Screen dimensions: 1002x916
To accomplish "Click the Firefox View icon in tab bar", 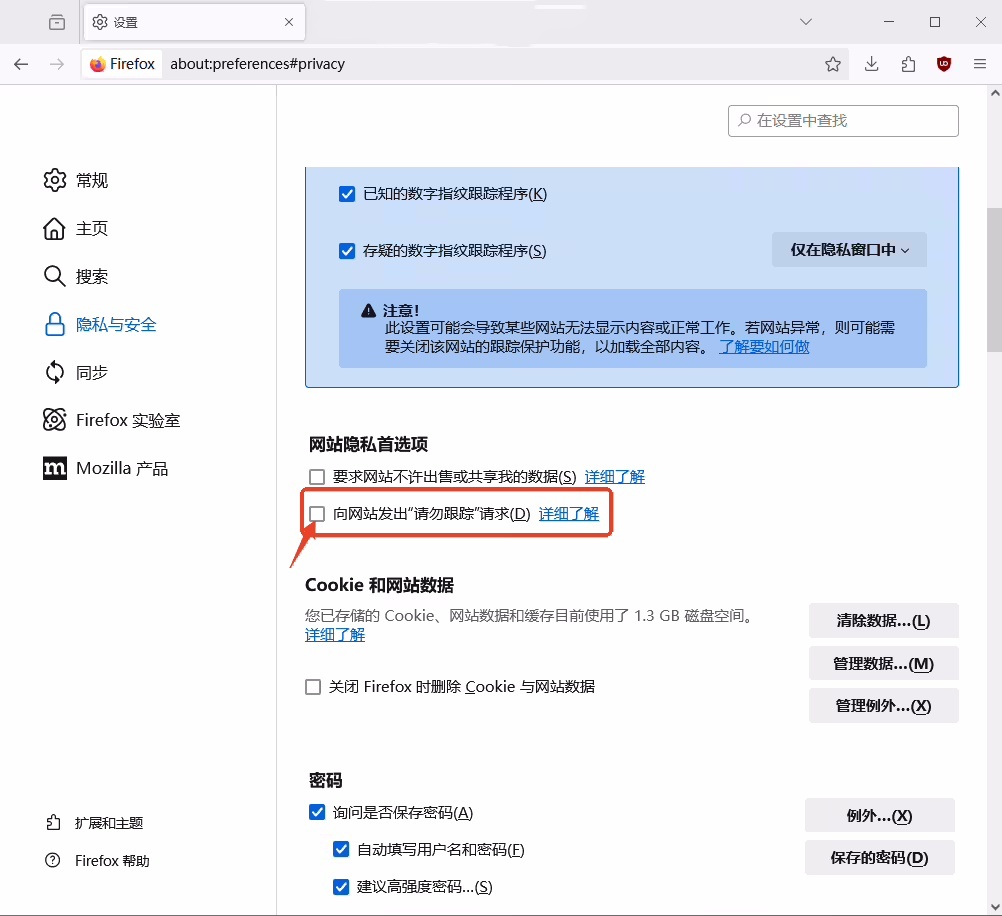I will tap(57, 22).
